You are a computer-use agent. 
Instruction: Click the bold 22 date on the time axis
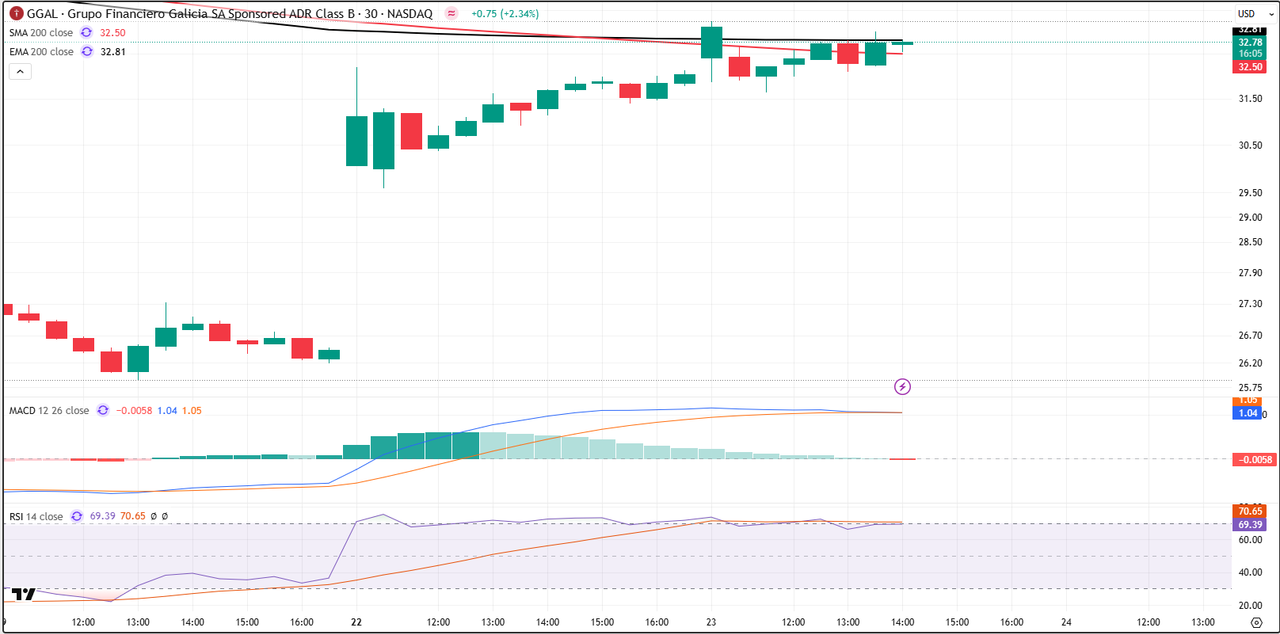(356, 621)
